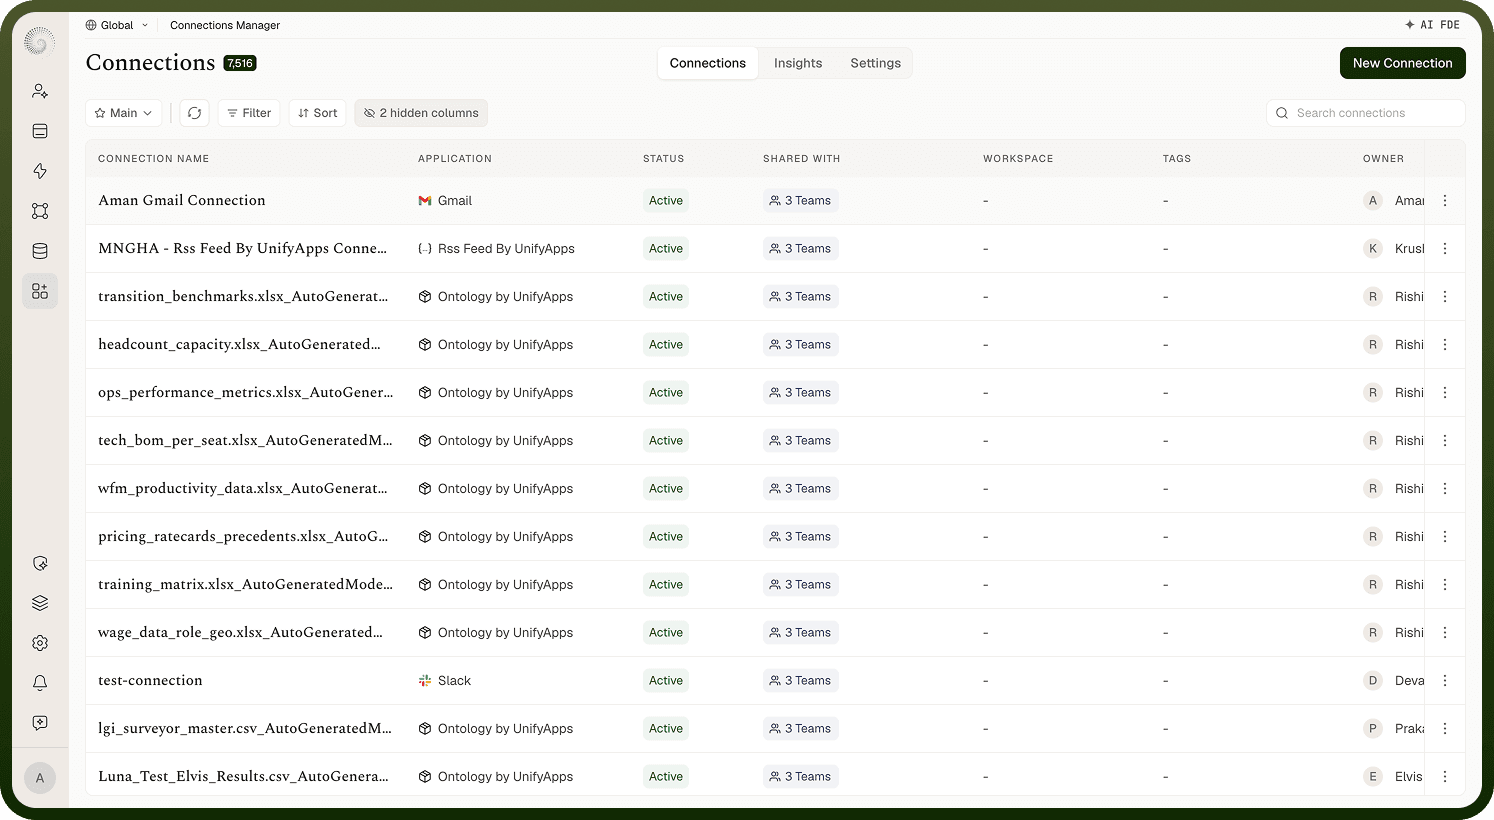Open the workflow nodes sidebar icon
The image size is (1494, 820).
point(40,211)
